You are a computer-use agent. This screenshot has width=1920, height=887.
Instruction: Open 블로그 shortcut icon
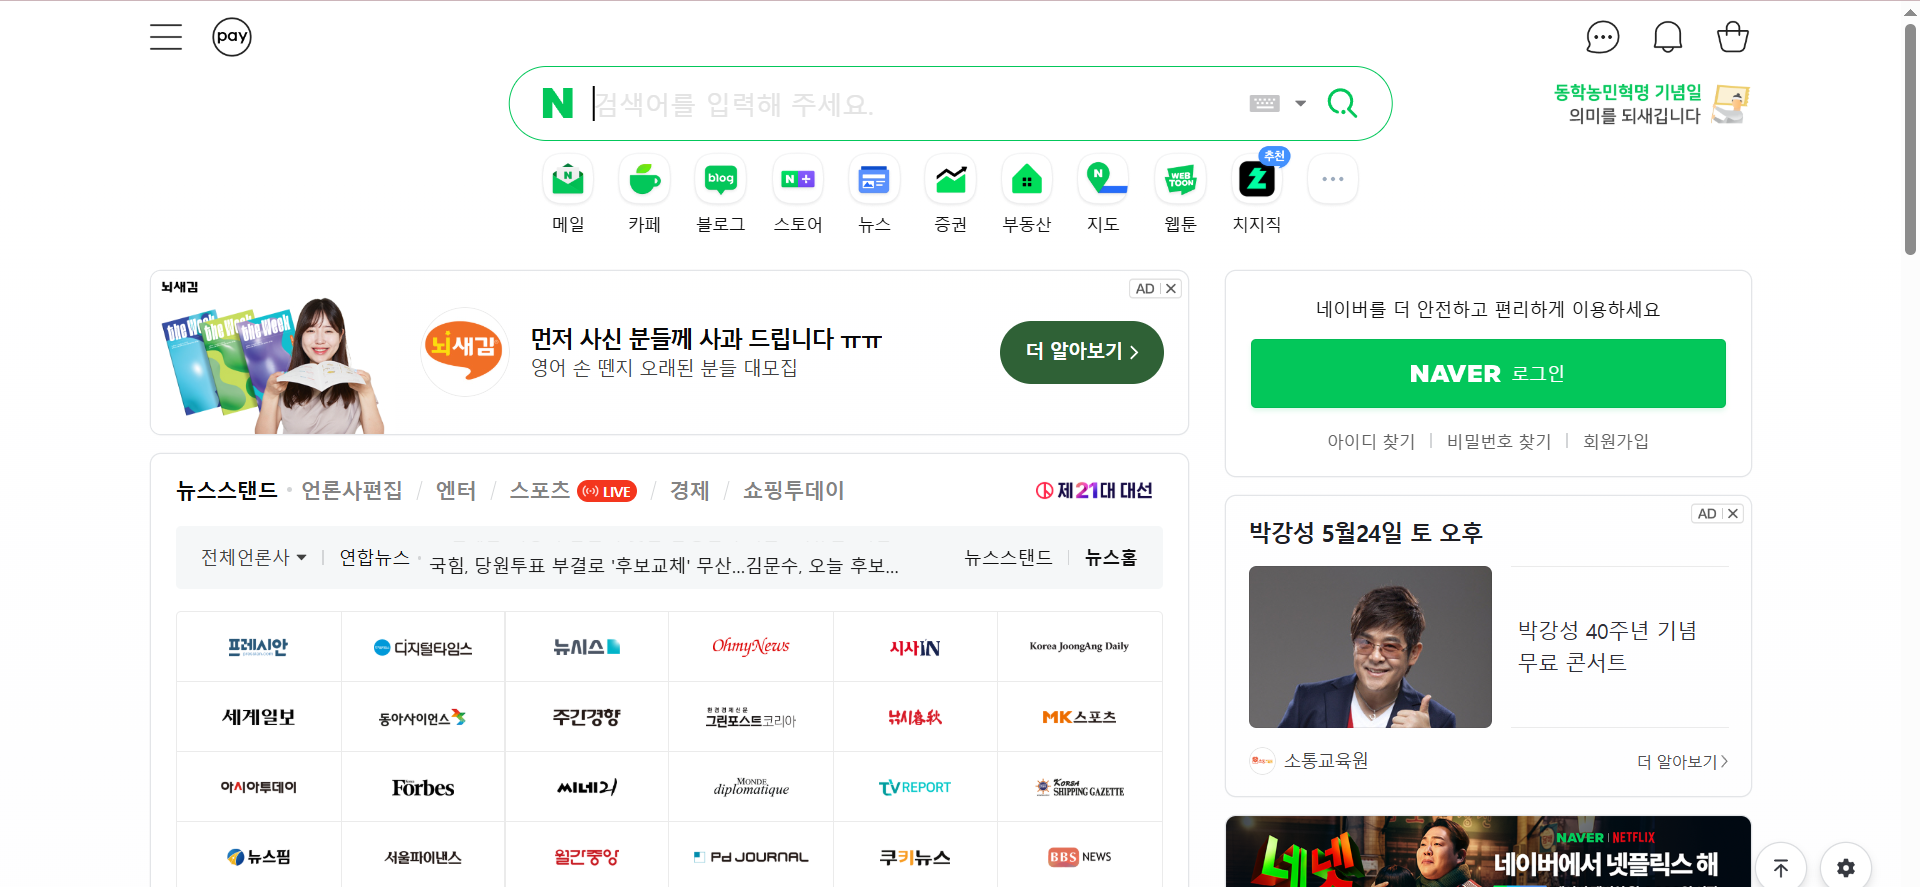(x=721, y=180)
